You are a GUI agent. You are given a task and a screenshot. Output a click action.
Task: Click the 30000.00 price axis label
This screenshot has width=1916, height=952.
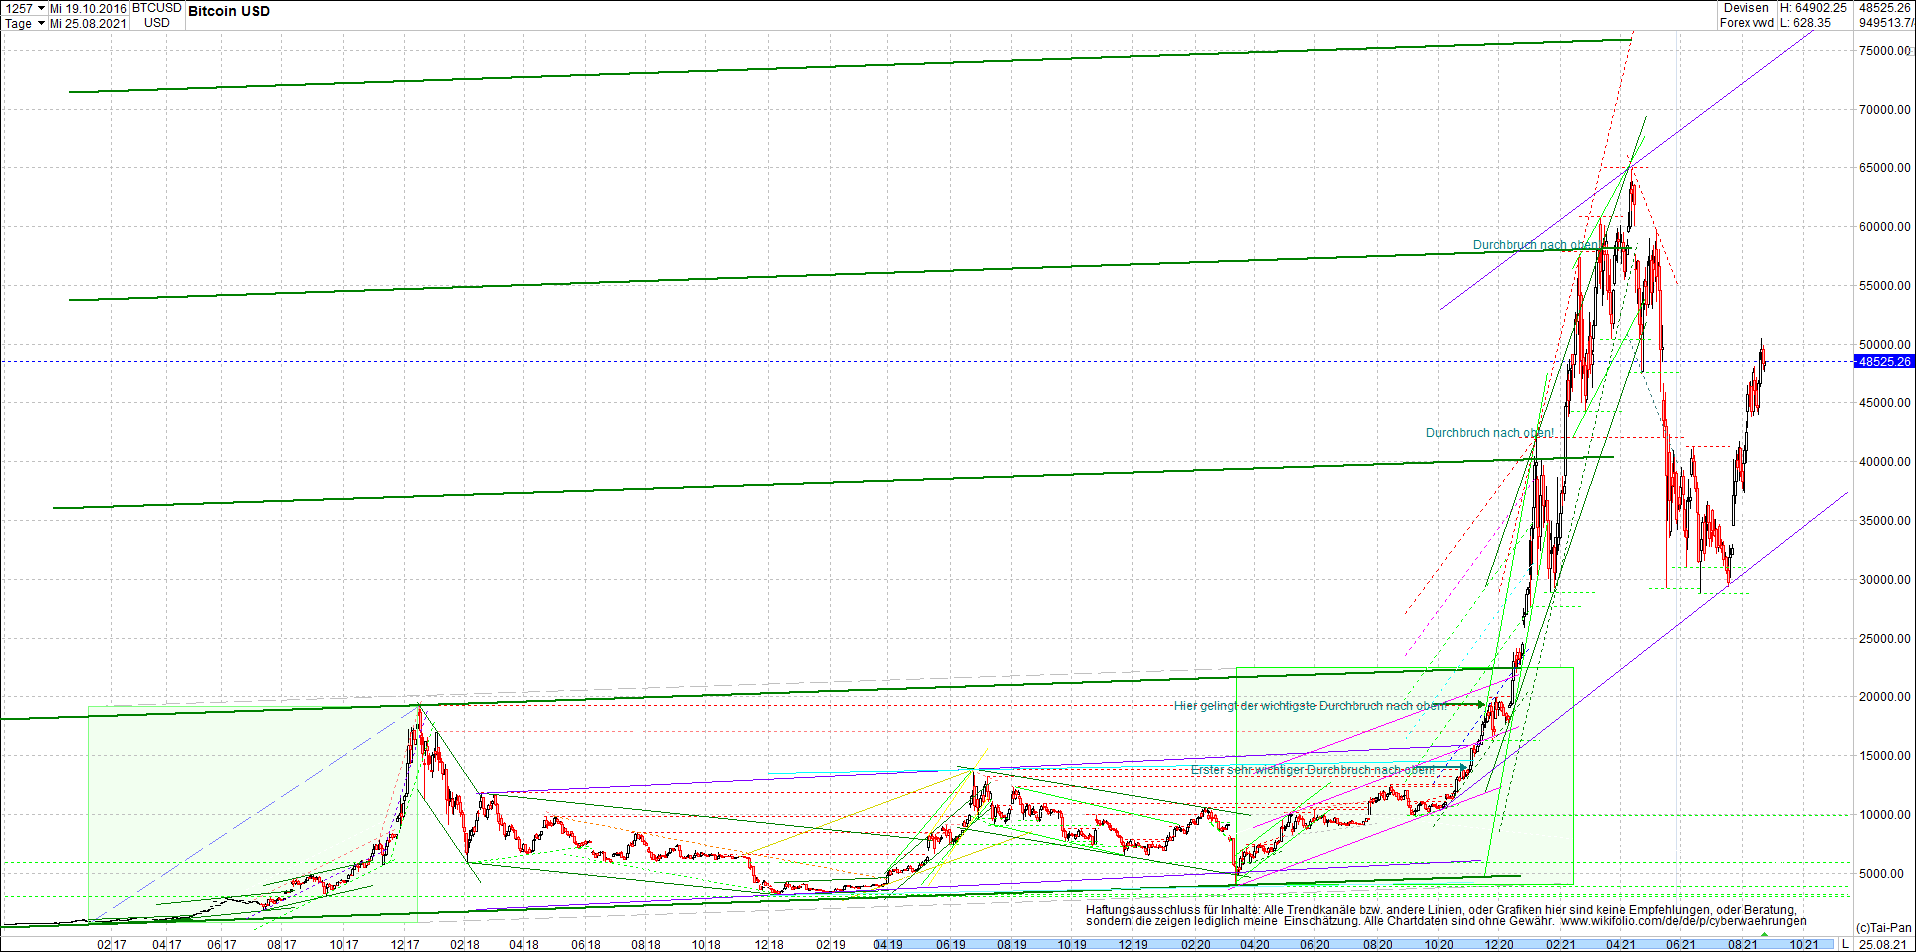pyautogui.click(x=1885, y=580)
